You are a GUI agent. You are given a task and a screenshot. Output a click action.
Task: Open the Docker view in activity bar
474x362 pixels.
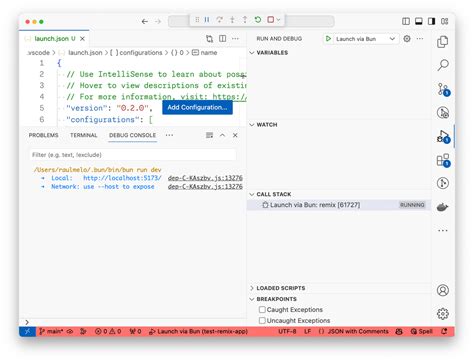[443, 207]
